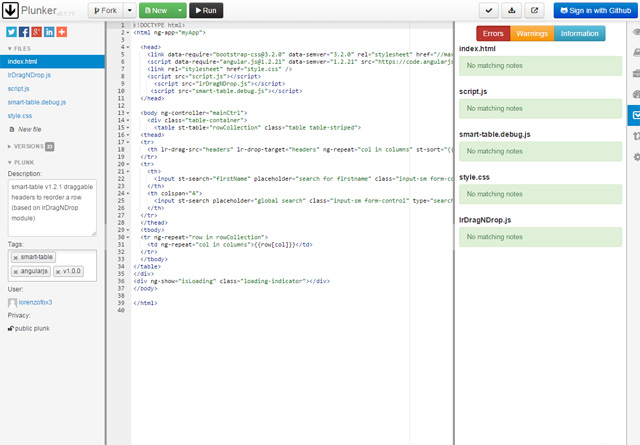This screenshot has height=445, width=640.
Task: Share the plunk on Twitter
Action: (x=11, y=32)
